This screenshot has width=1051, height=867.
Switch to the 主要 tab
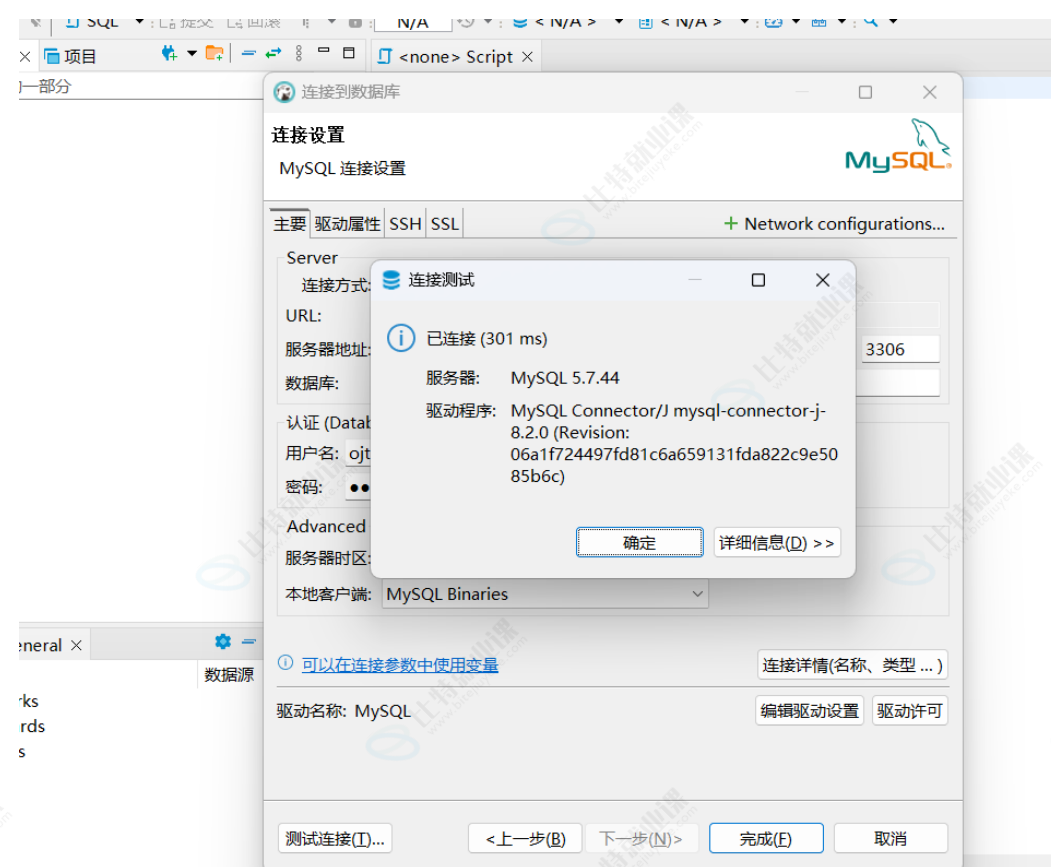[290, 223]
